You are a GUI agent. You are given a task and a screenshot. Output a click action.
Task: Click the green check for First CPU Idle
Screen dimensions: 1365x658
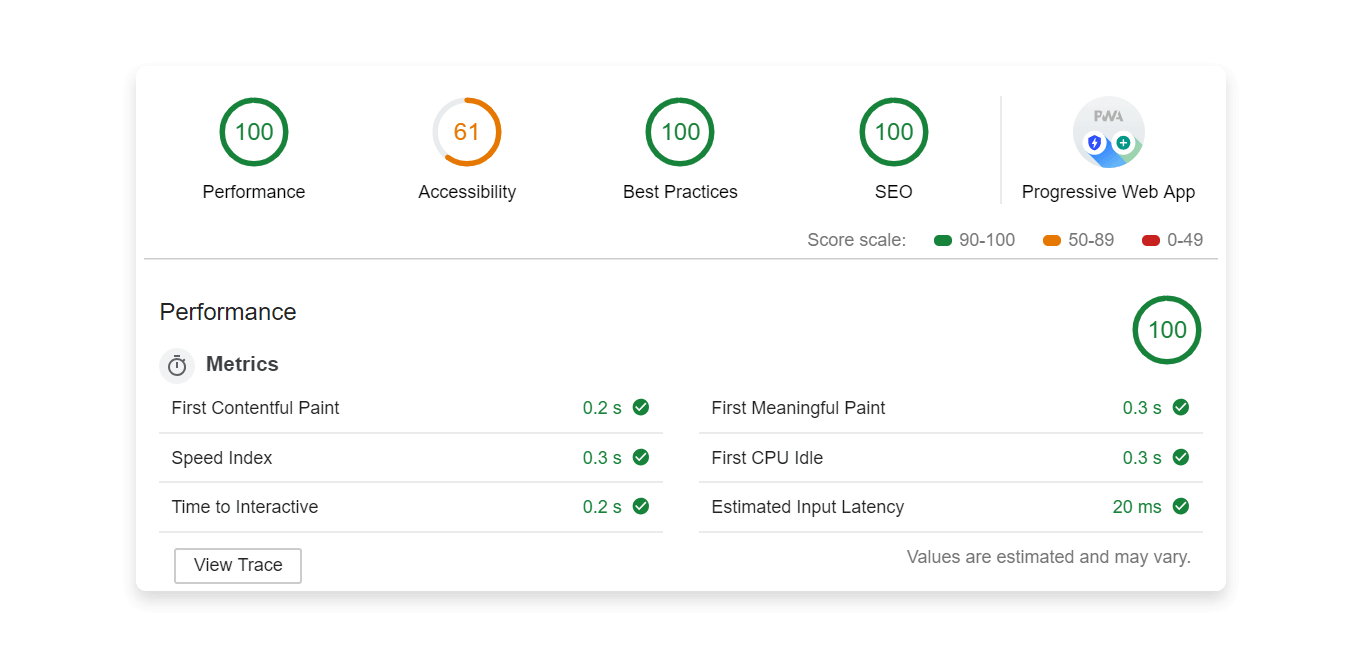point(1180,457)
